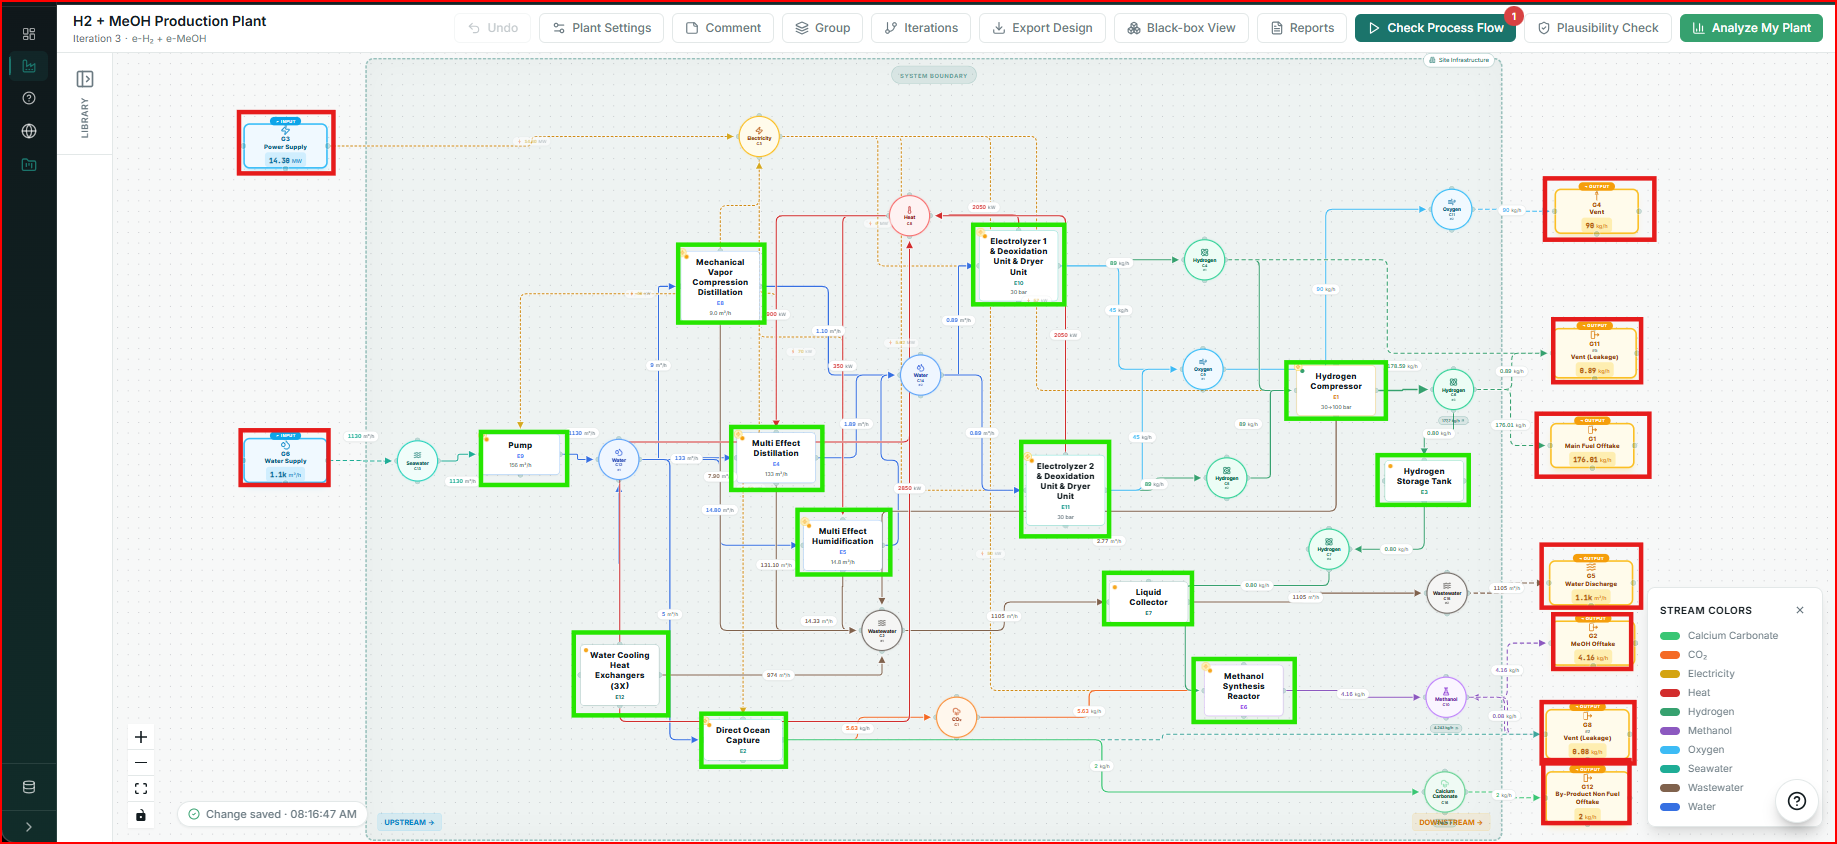Open the Iterations menu
The height and width of the screenshot is (844, 1837).
click(921, 28)
